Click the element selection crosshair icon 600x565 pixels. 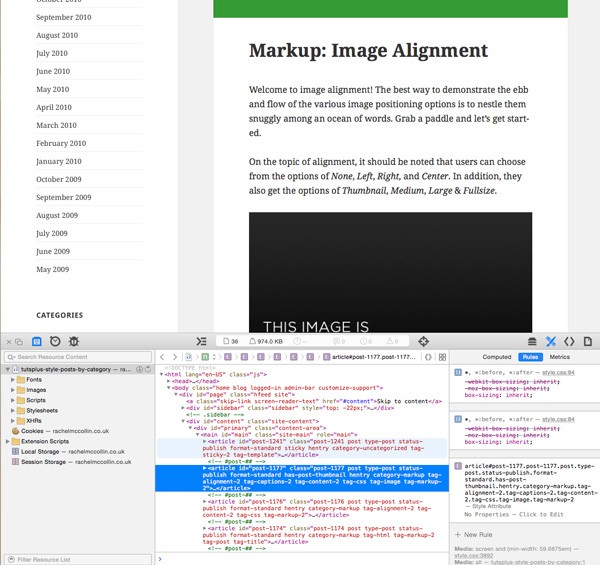423,341
